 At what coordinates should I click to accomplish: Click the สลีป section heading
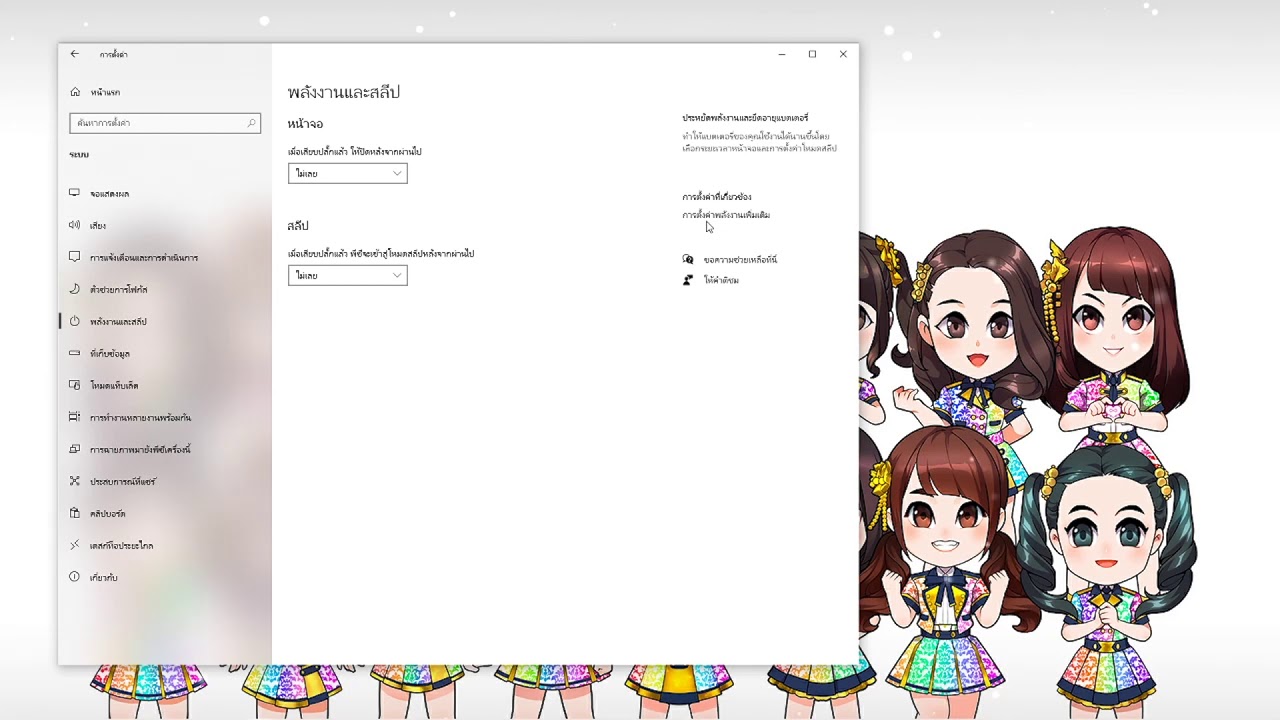[298, 226]
